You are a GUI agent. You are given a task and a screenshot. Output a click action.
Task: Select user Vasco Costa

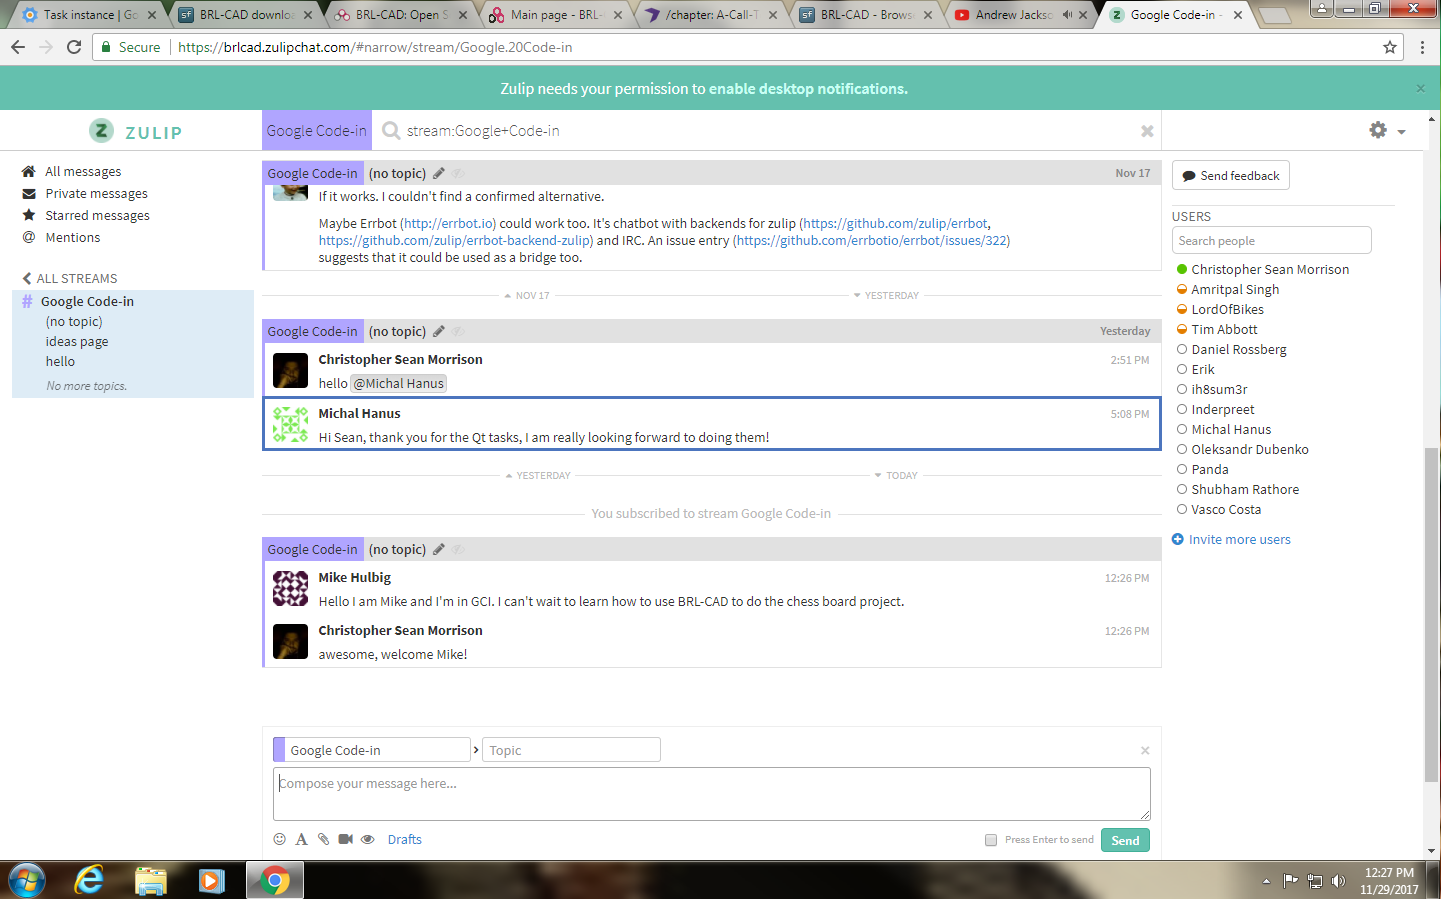[1226, 510]
